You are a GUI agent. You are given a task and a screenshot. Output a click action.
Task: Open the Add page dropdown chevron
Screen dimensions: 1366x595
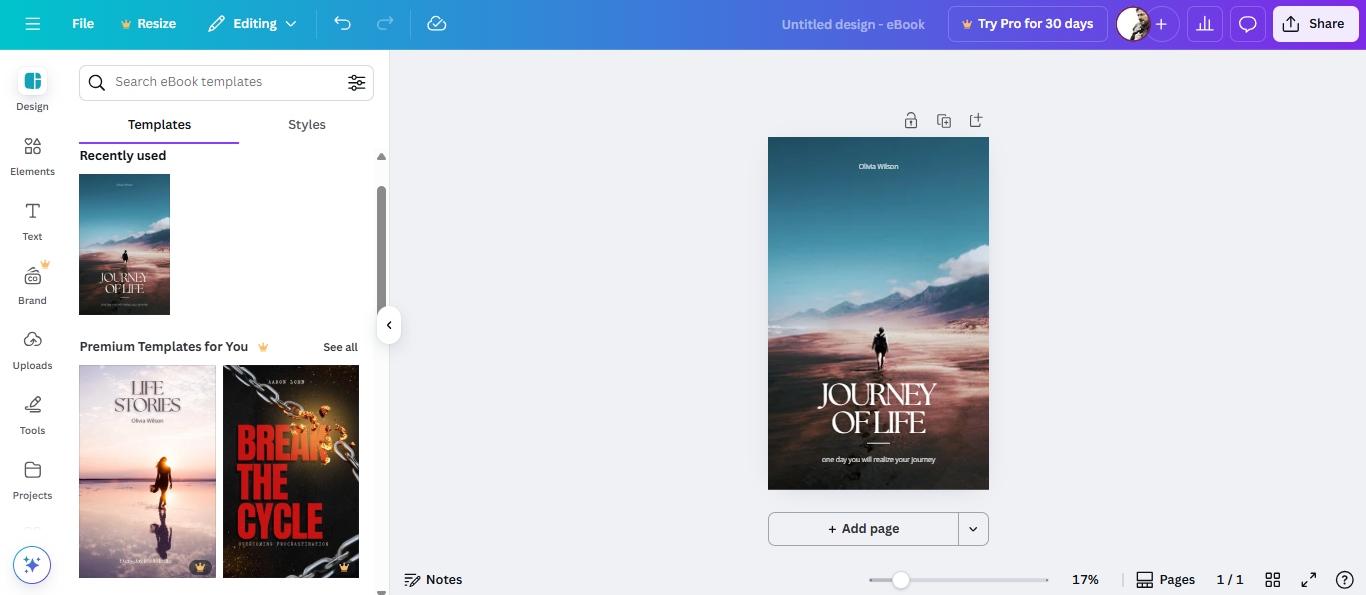[972, 528]
